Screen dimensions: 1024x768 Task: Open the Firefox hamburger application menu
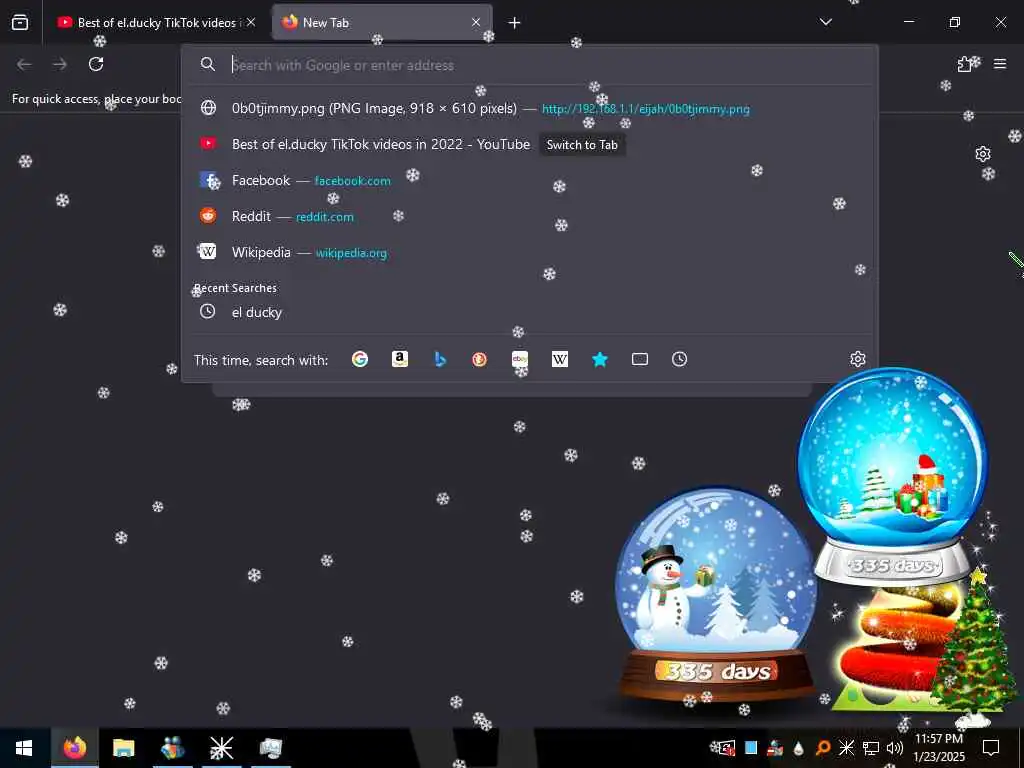[1000, 64]
